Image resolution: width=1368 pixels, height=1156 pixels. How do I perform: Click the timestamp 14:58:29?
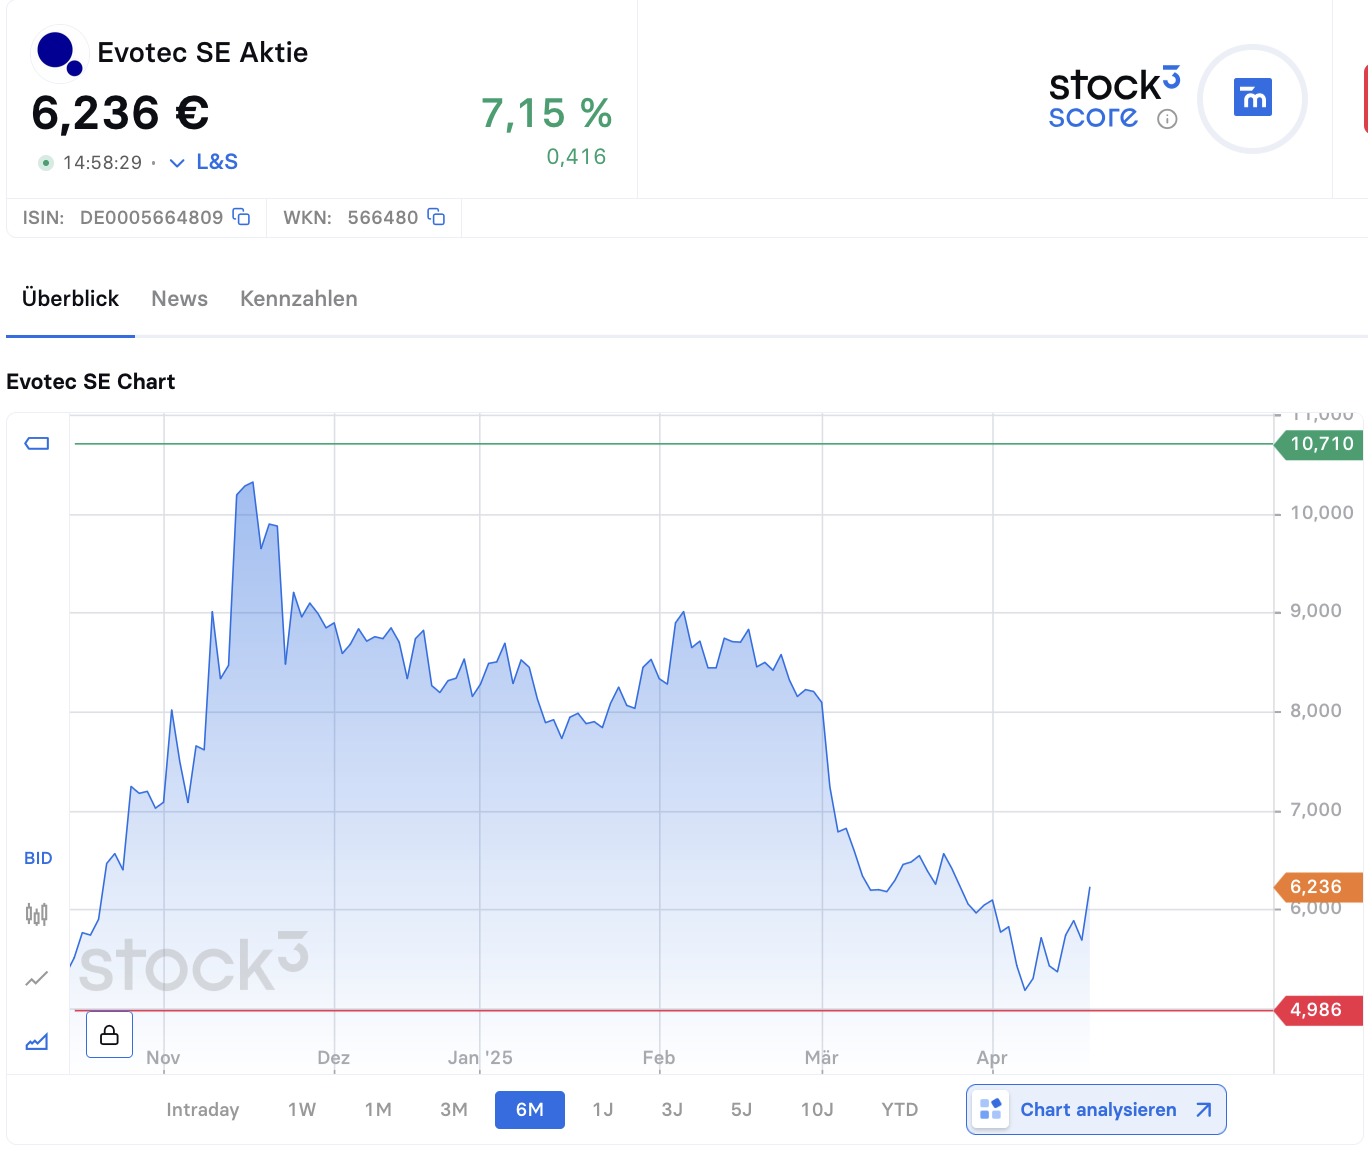tap(102, 163)
